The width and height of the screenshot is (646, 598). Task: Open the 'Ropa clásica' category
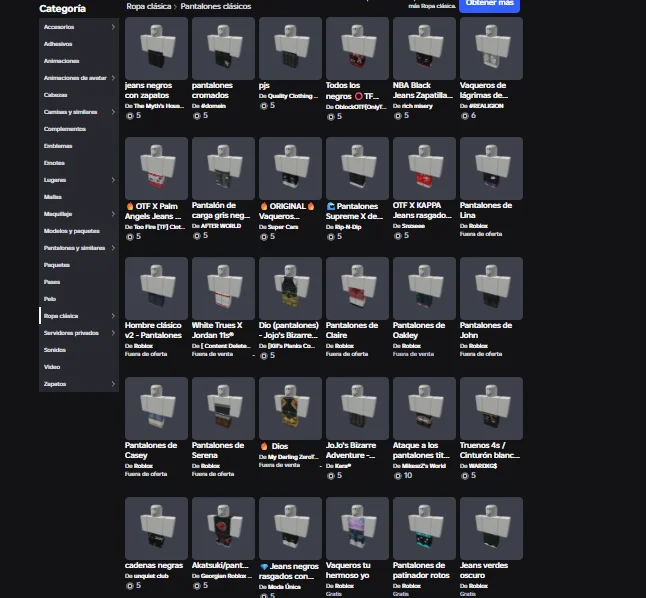tap(62, 315)
